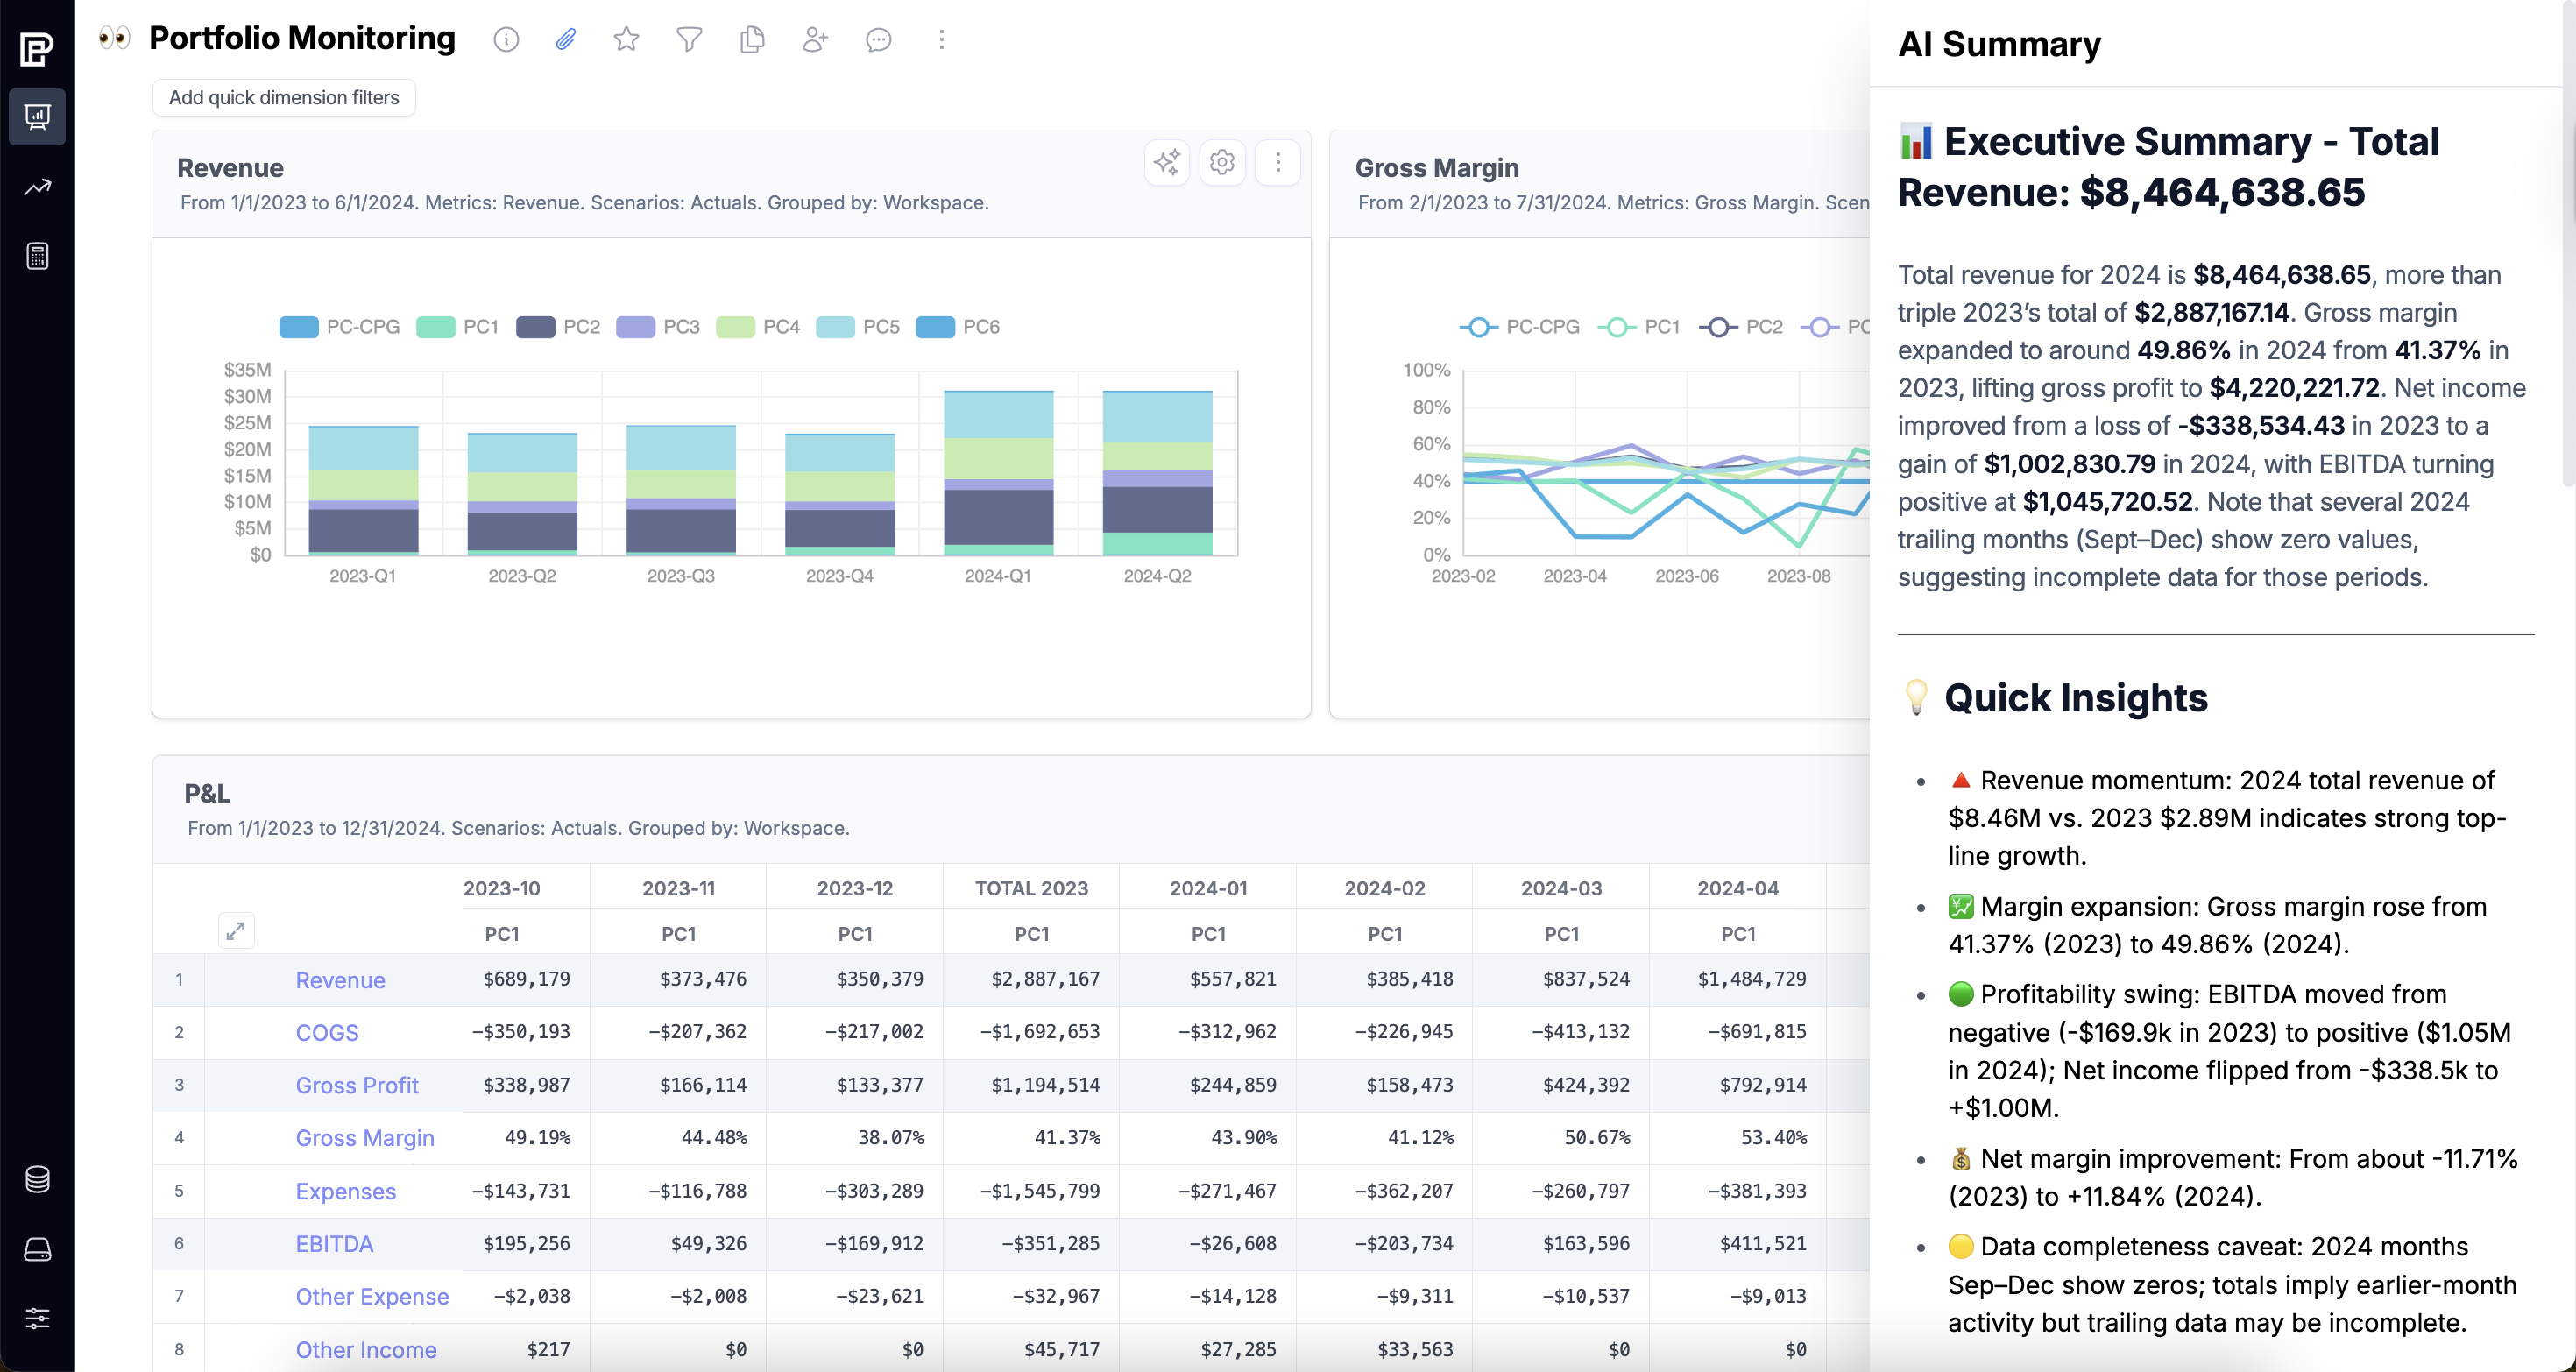2576x1372 pixels.
Task: Open the calculator sidebar section
Action: (37, 256)
